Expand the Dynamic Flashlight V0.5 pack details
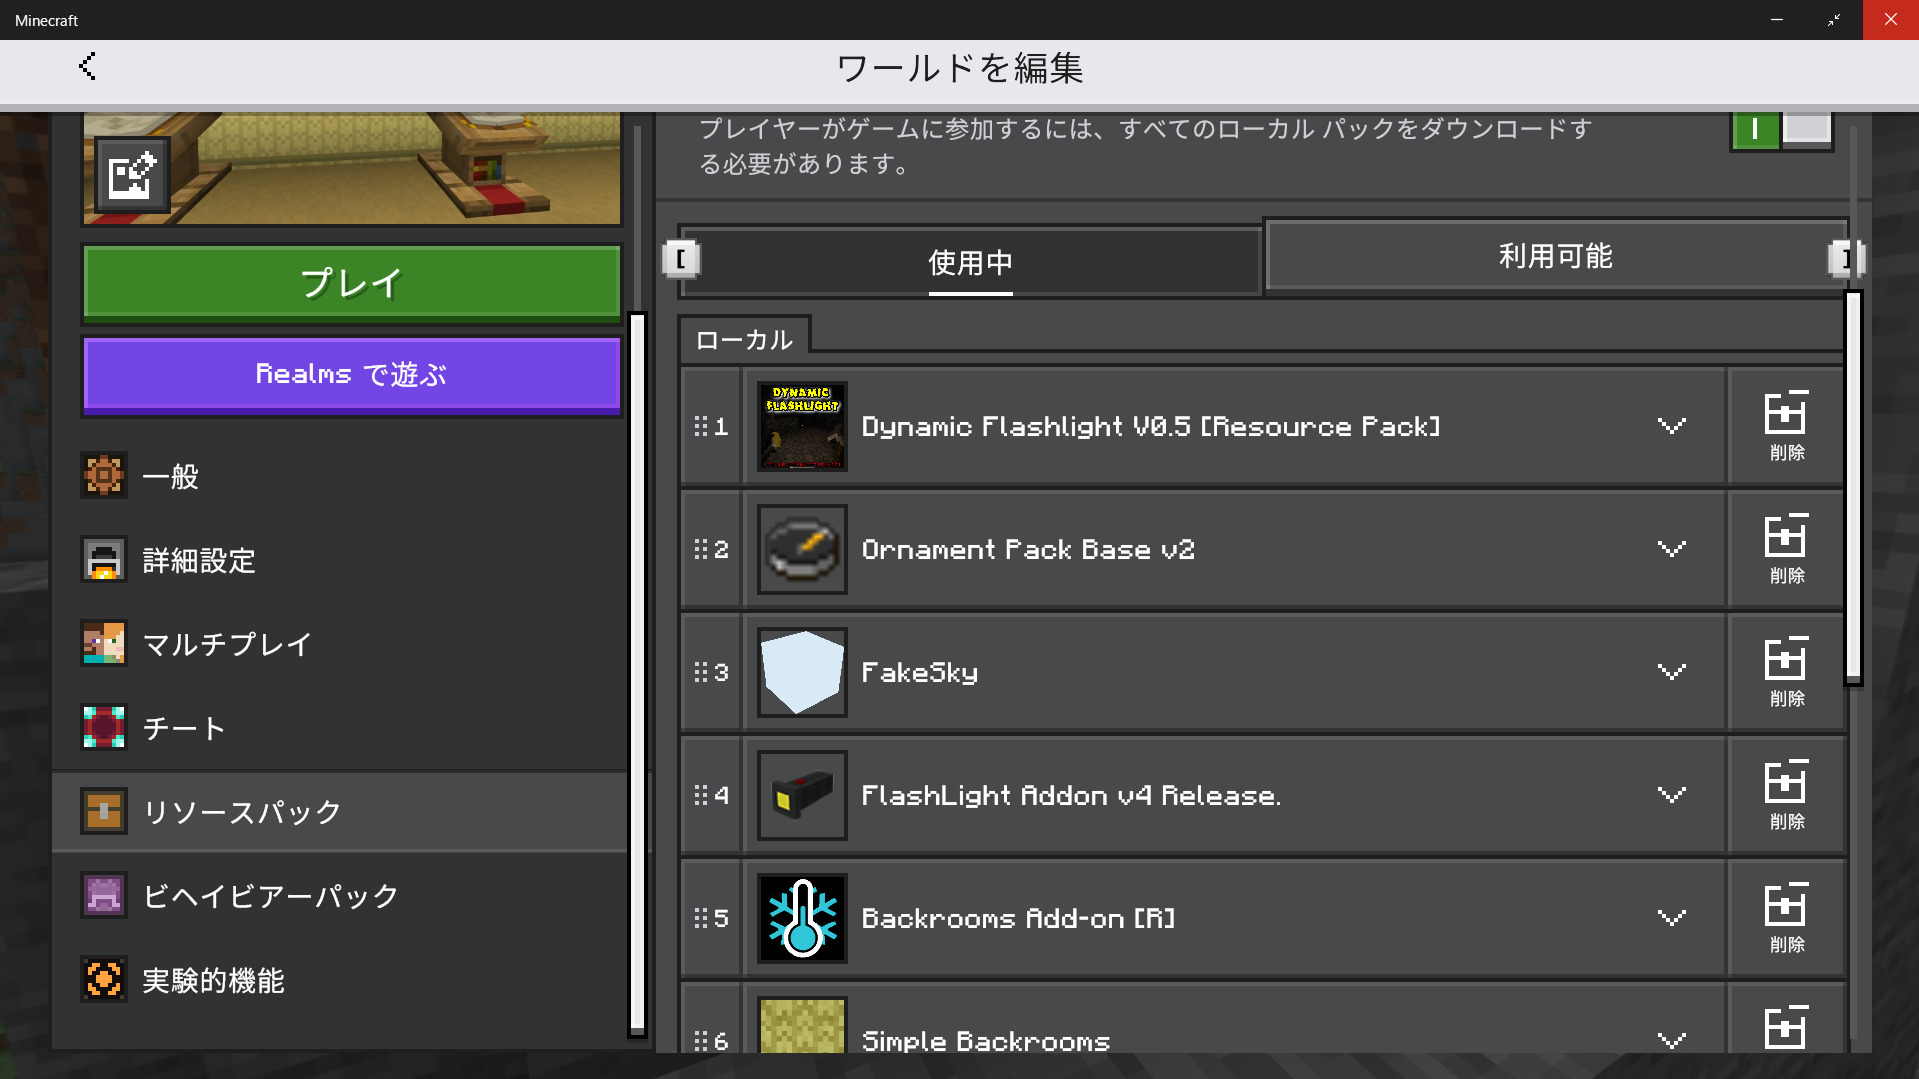1919x1079 pixels. pyautogui.click(x=1671, y=427)
